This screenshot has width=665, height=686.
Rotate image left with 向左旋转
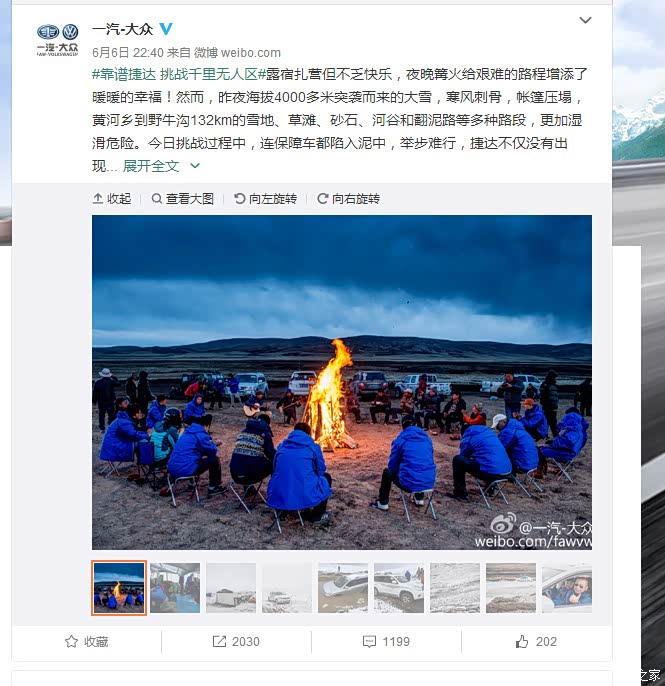(266, 199)
